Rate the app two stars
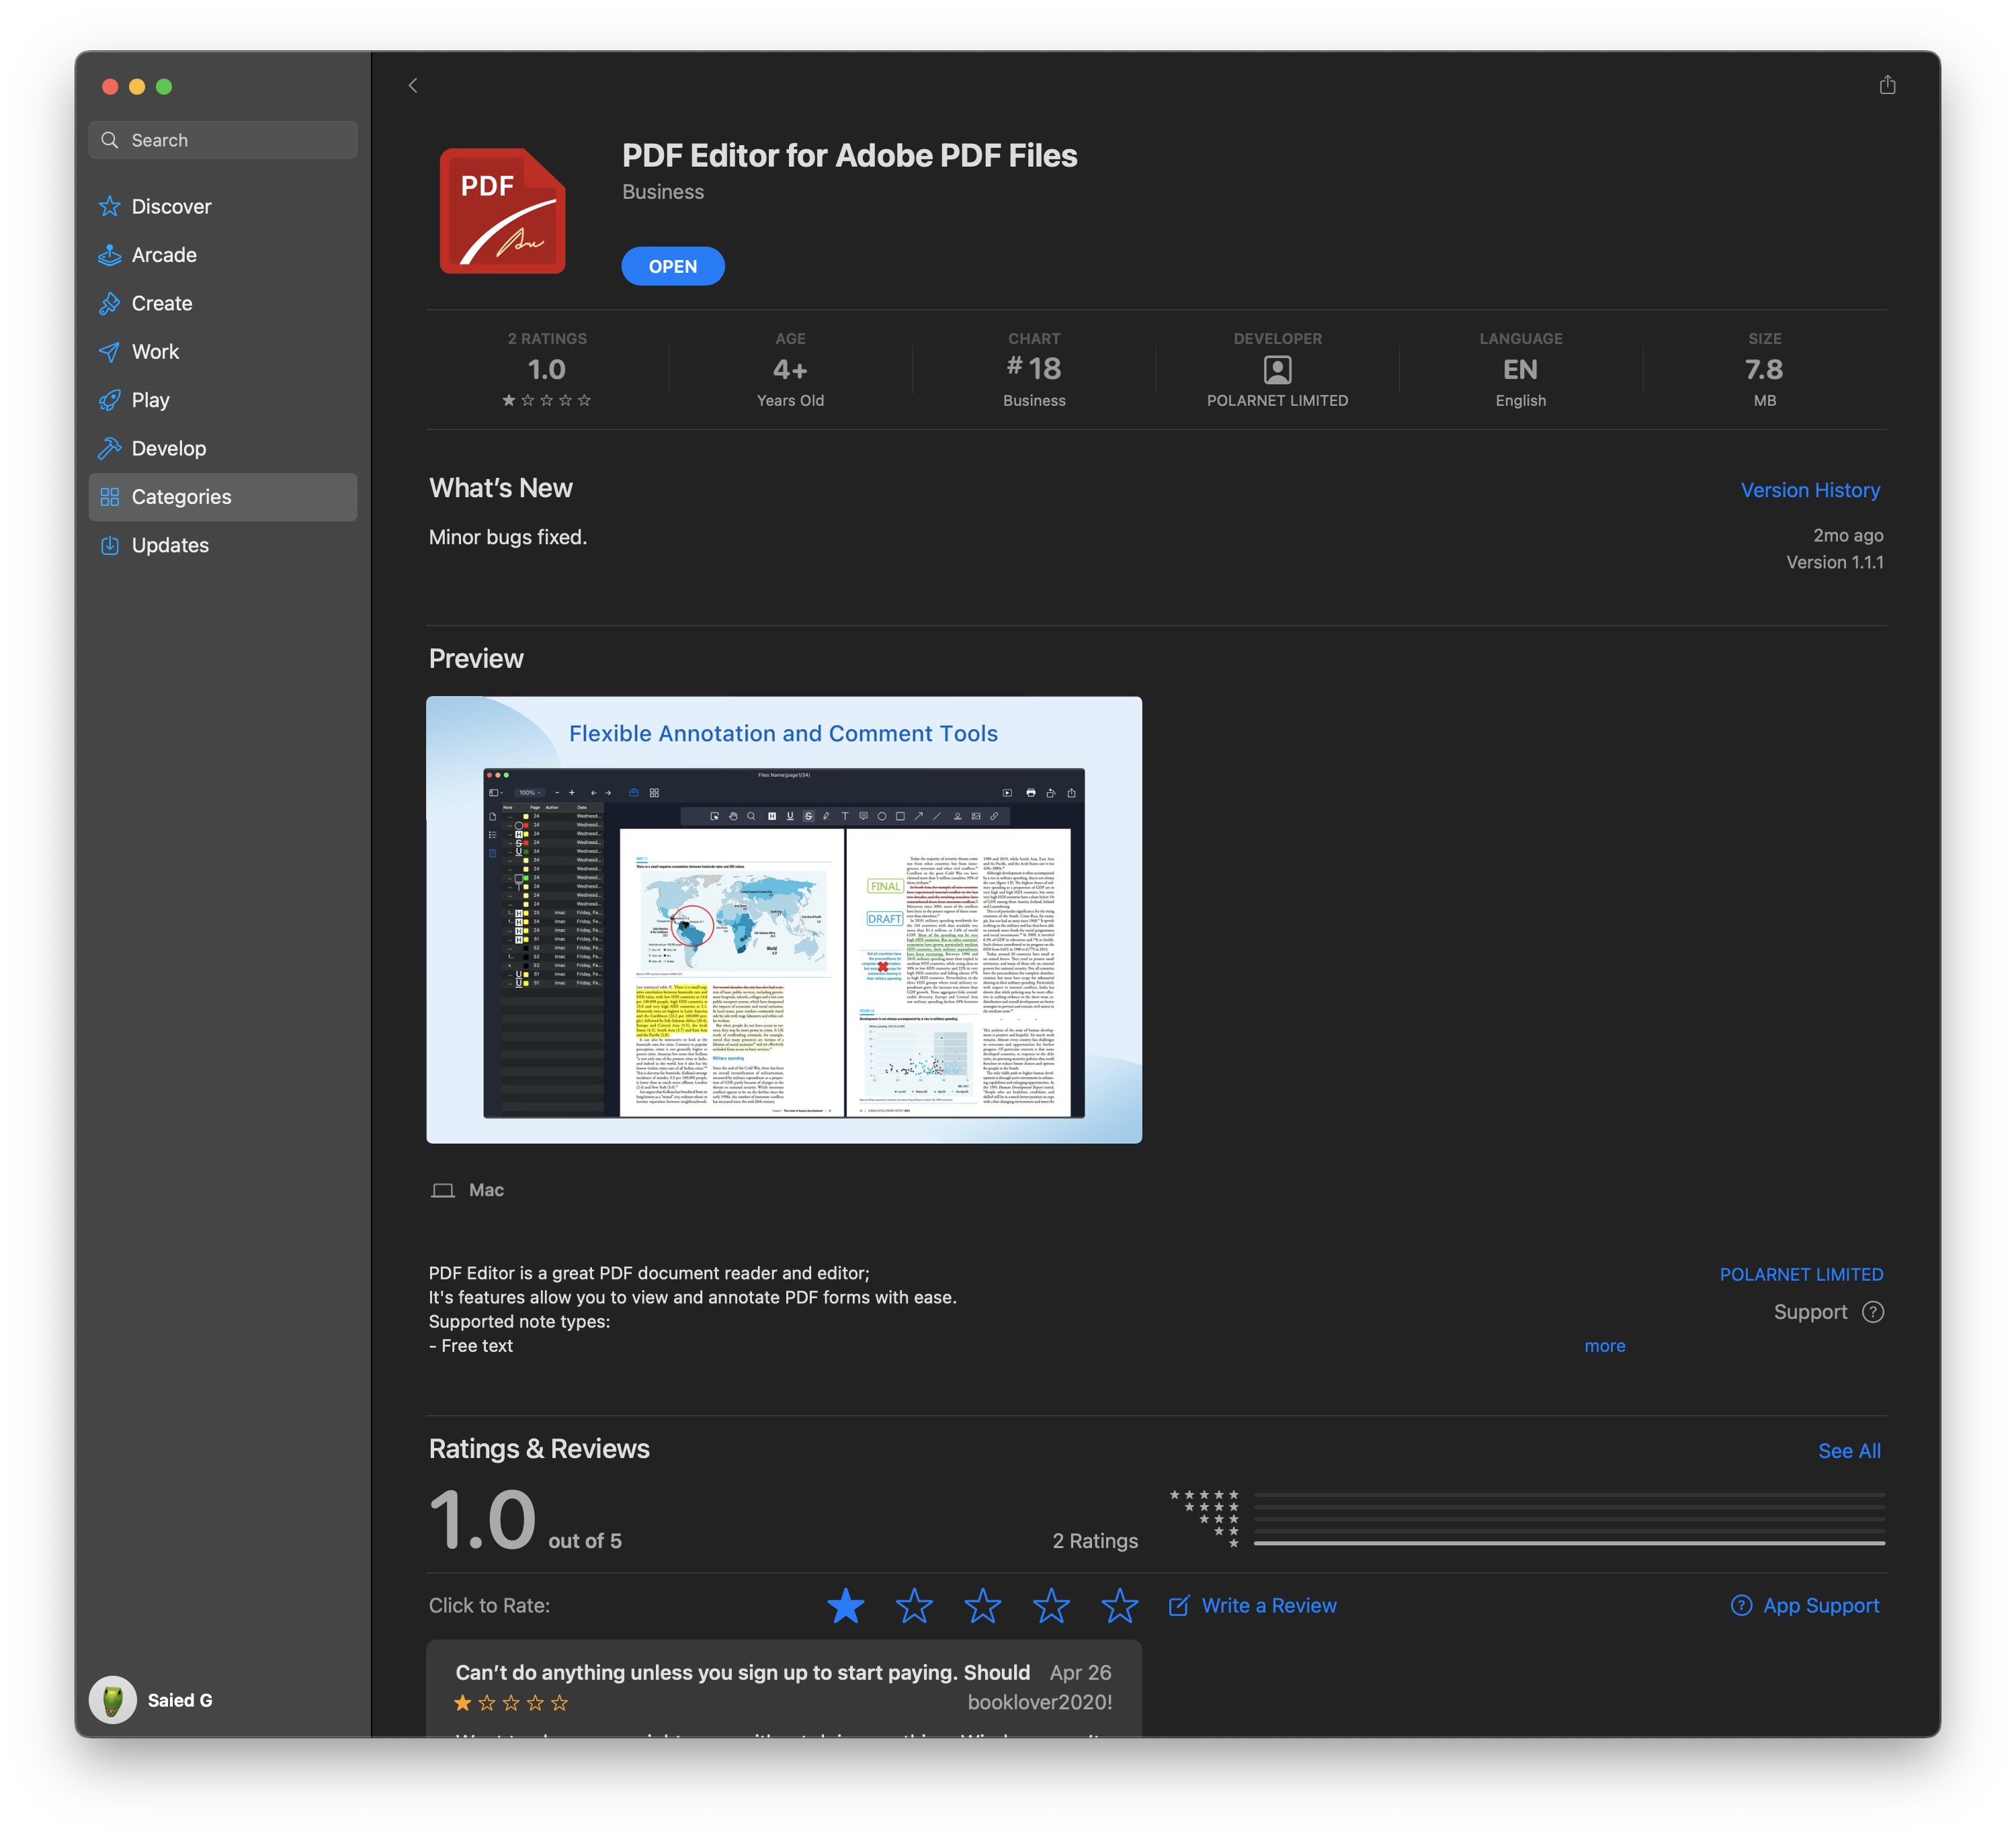The width and height of the screenshot is (2016, 1837). tap(914, 1606)
